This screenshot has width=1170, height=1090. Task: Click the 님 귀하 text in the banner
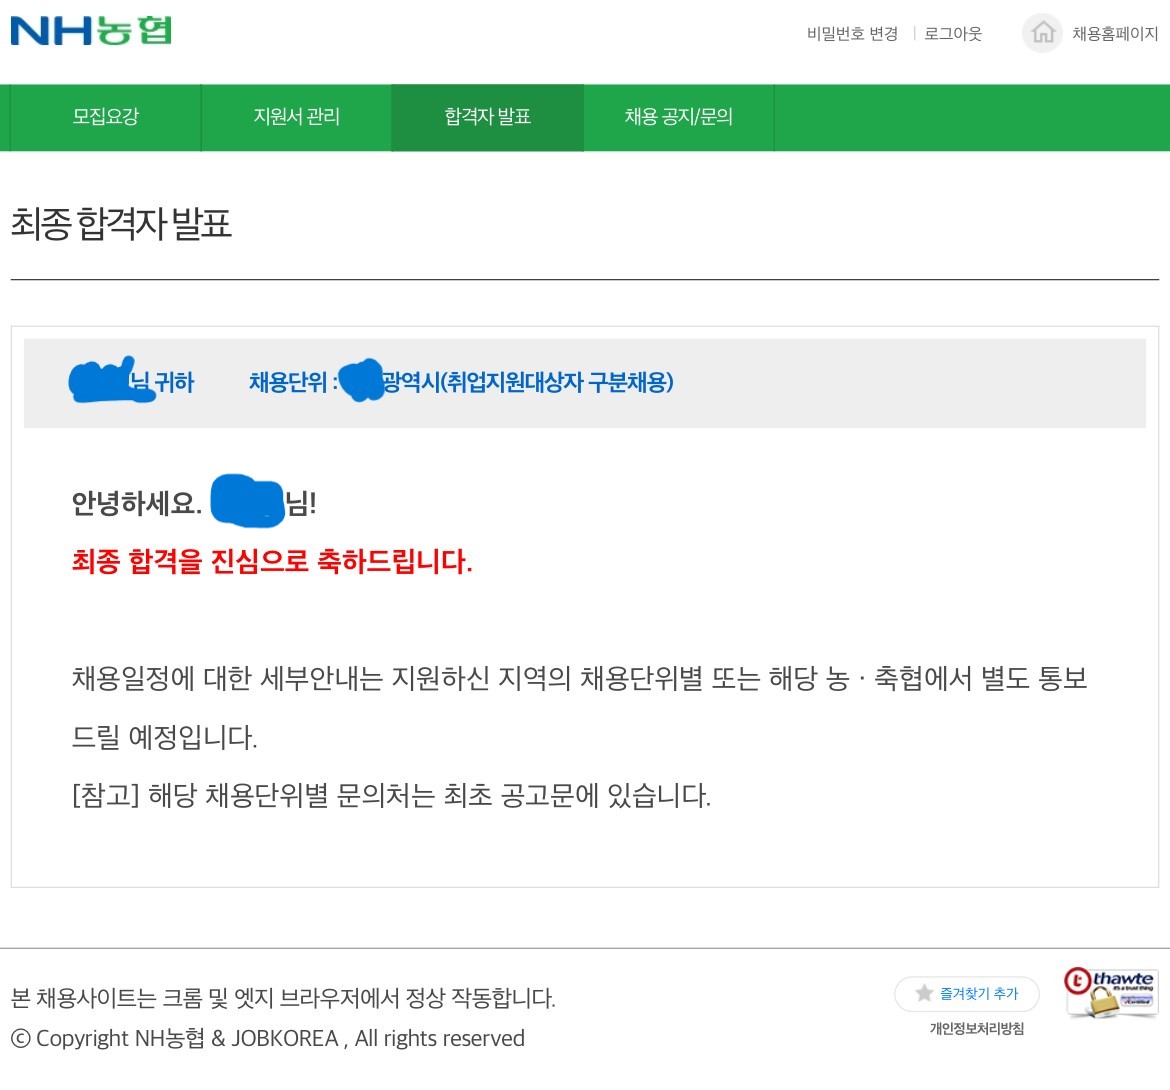(x=165, y=382)
